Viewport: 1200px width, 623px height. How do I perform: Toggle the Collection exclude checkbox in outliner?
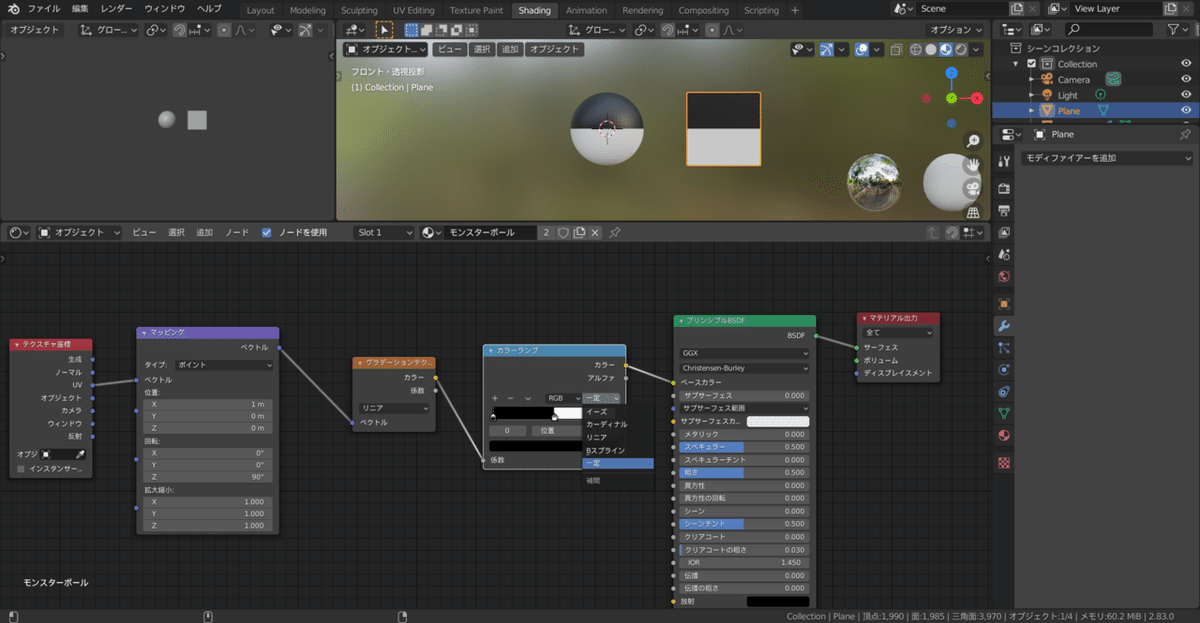coord(1032,64)
